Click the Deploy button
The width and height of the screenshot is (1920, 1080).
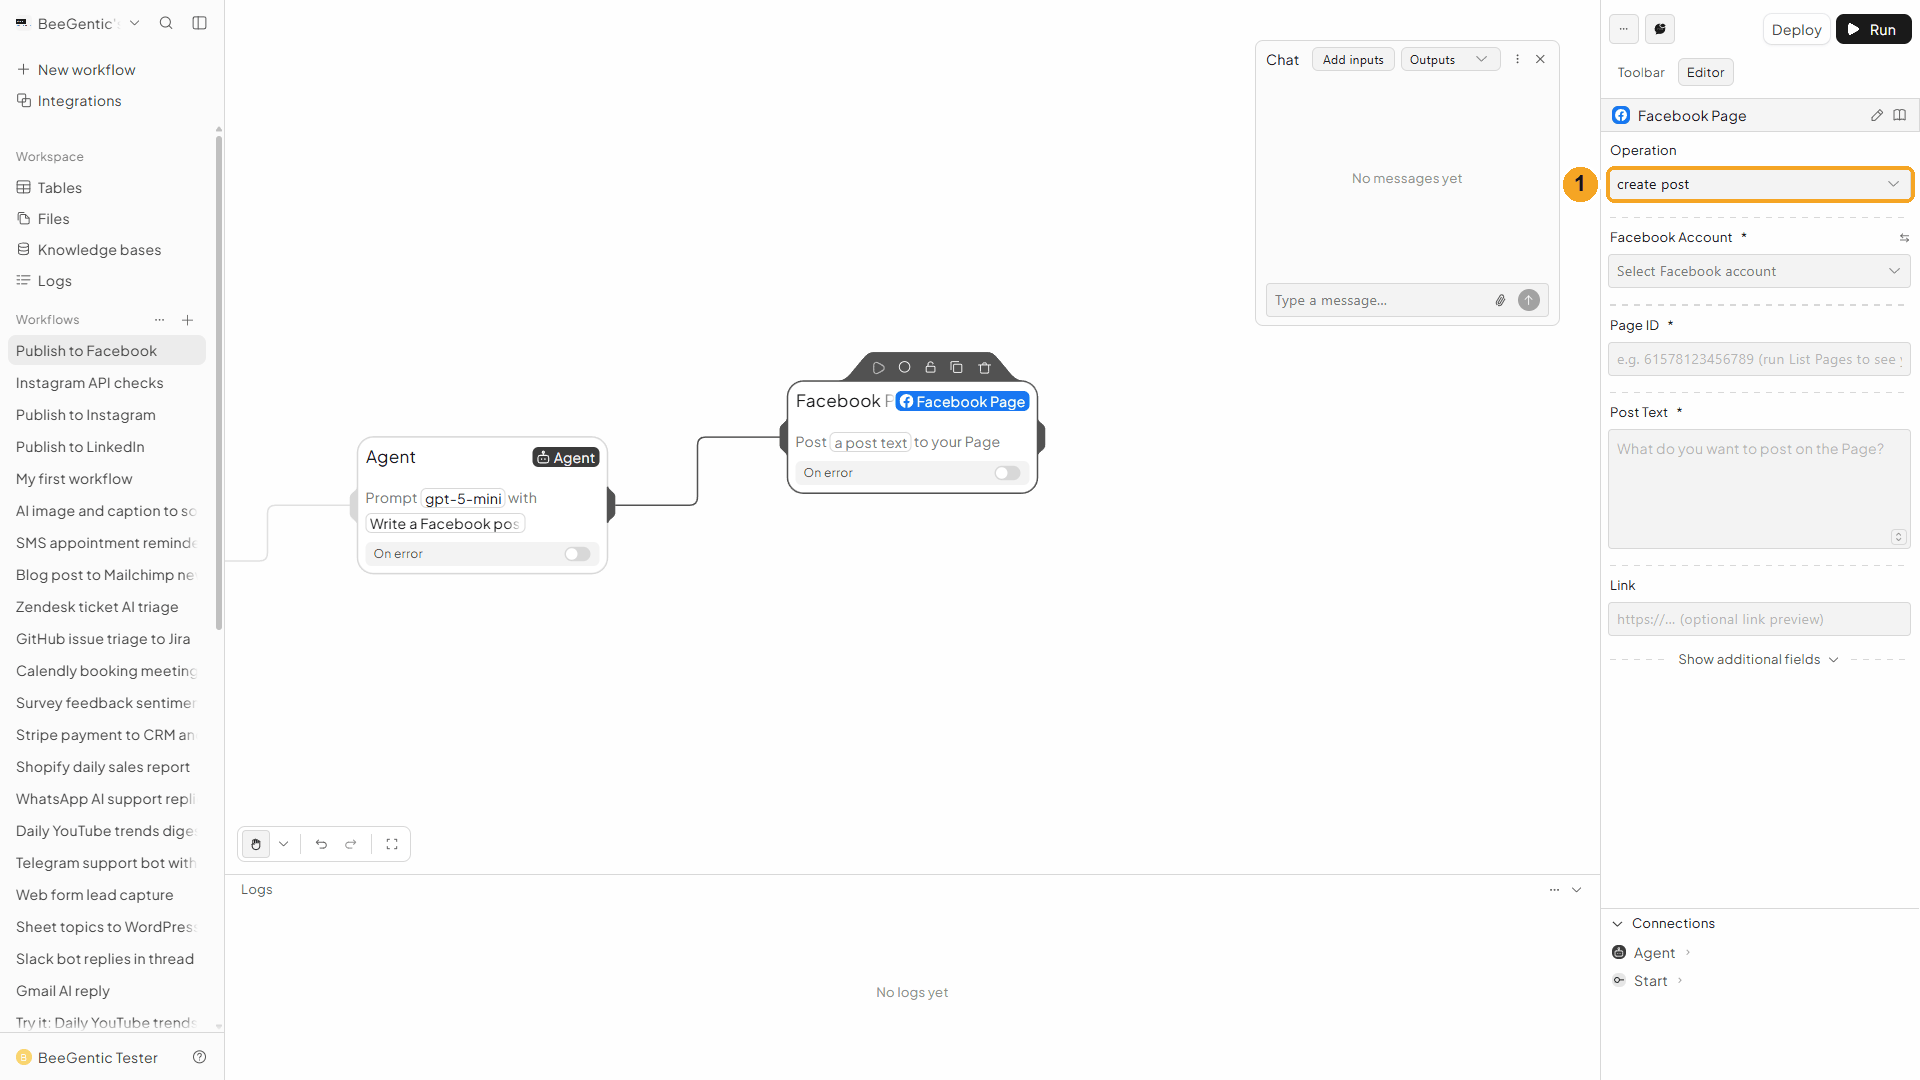[1796, 29]
